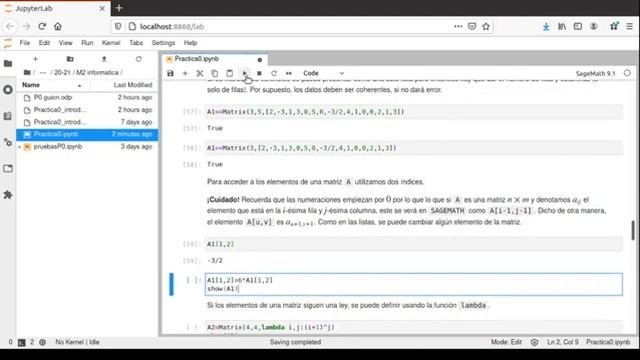Refresh the file list in the file browser
Viewport: 640px width, 360px height.
click(139, 59)
